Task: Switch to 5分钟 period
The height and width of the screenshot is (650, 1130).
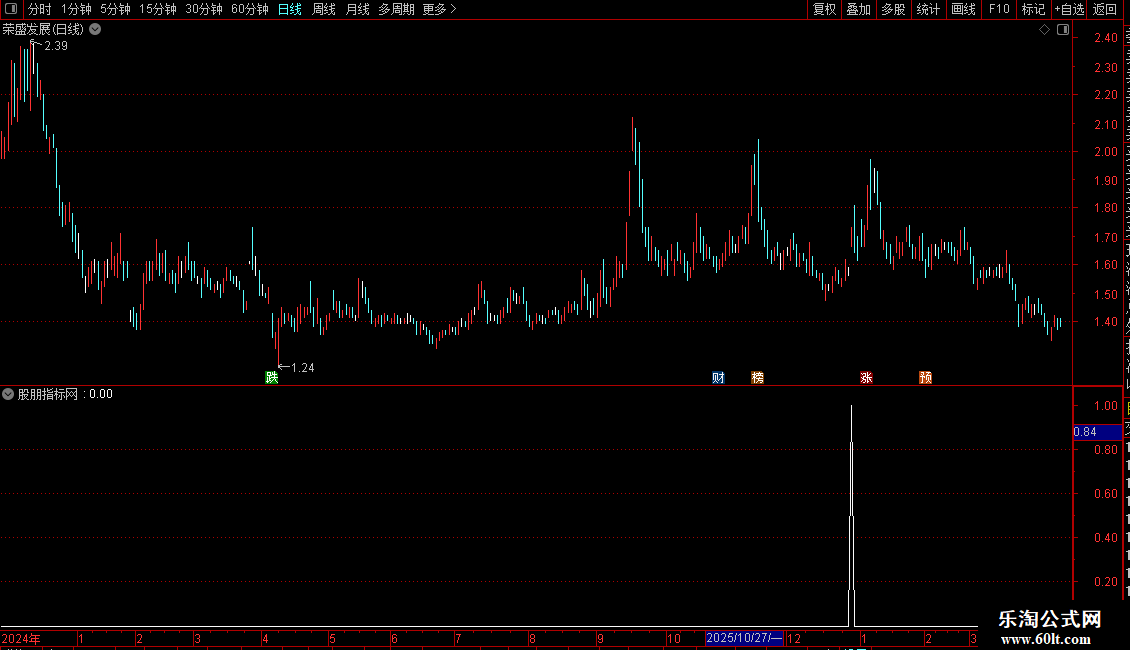Action: pyautogui.click(x=115, y=9)
